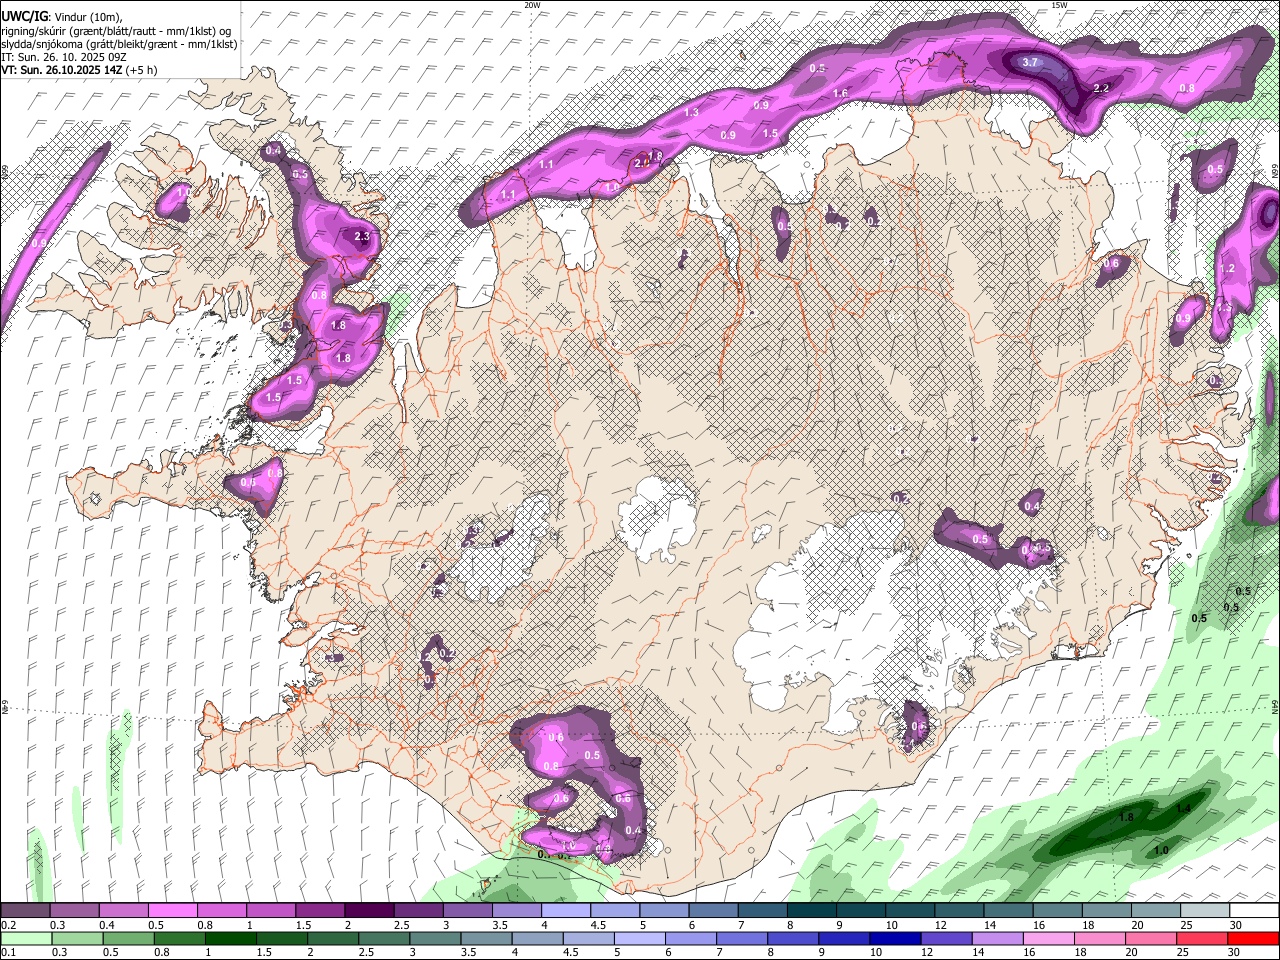This screenshot has width=1280, height=960.
Task: Click the 'IT: Sun. 26. 10. 2025 09Z' line
Action: click(63, 57)
